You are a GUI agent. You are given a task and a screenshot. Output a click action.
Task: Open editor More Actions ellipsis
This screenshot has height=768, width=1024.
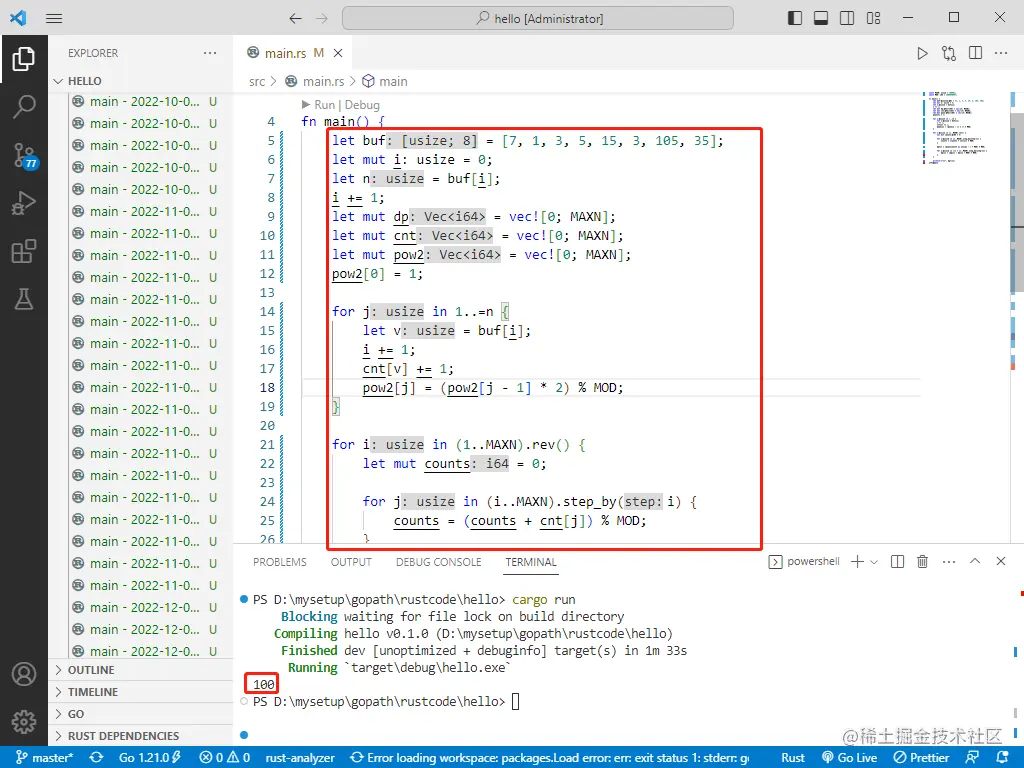point(1001,53)
